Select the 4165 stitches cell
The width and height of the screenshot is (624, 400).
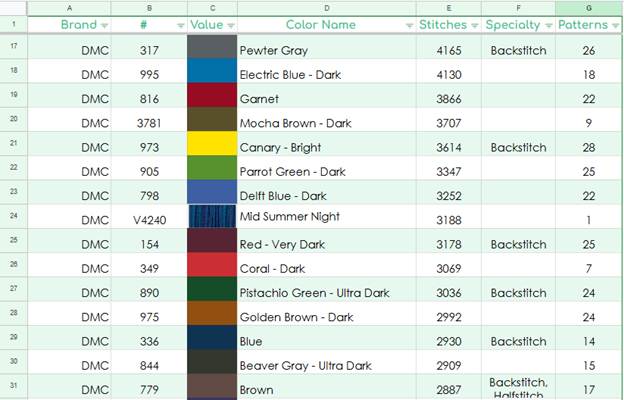point(449,50)
